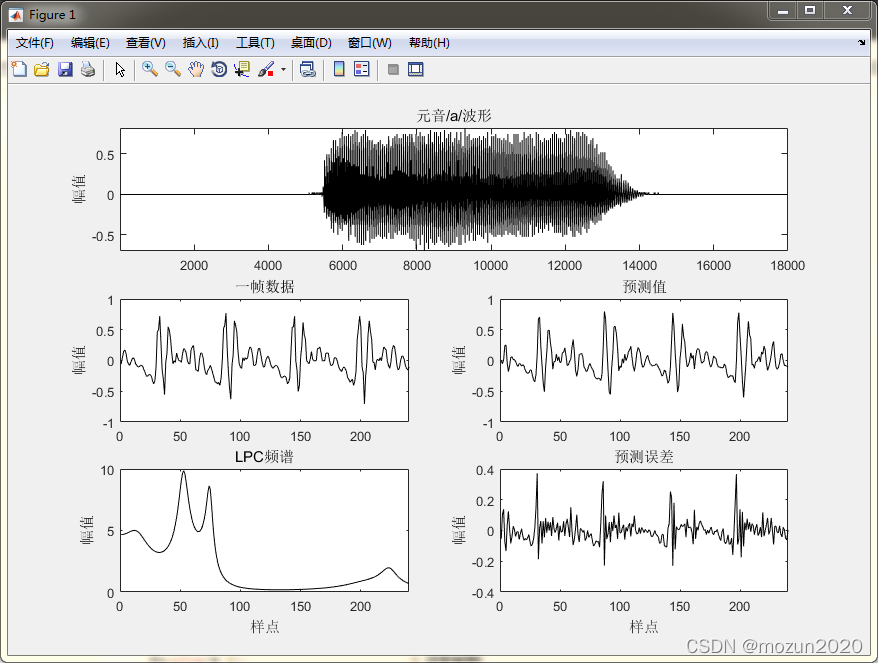Viewport: 878px width, 663px height.
Task: Select the Rotate 3D tool
Action: [x=219, y=69]
